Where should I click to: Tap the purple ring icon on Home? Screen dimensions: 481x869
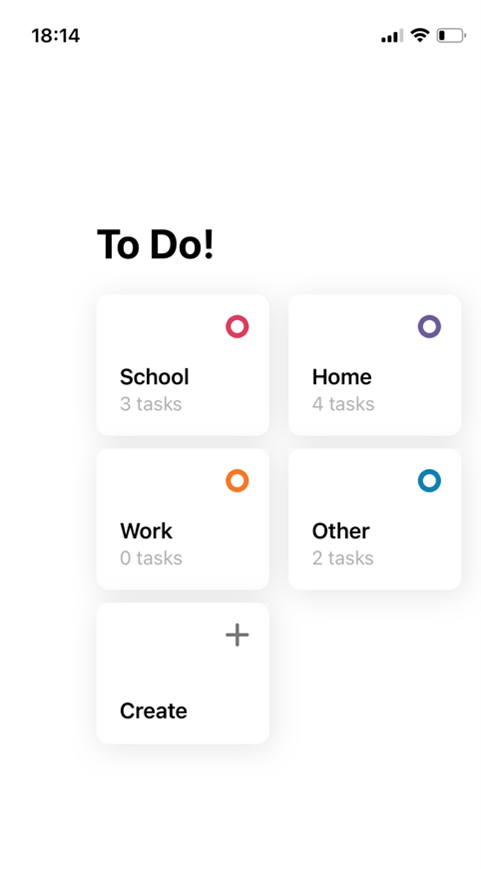[x=429, y=326]
